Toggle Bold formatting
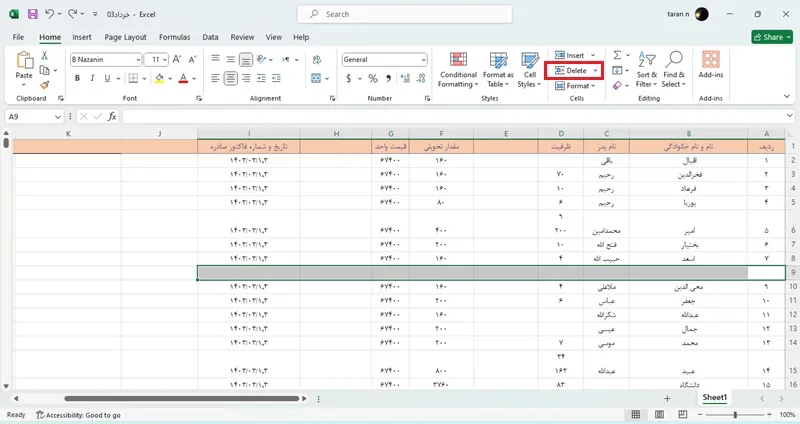 77,78
